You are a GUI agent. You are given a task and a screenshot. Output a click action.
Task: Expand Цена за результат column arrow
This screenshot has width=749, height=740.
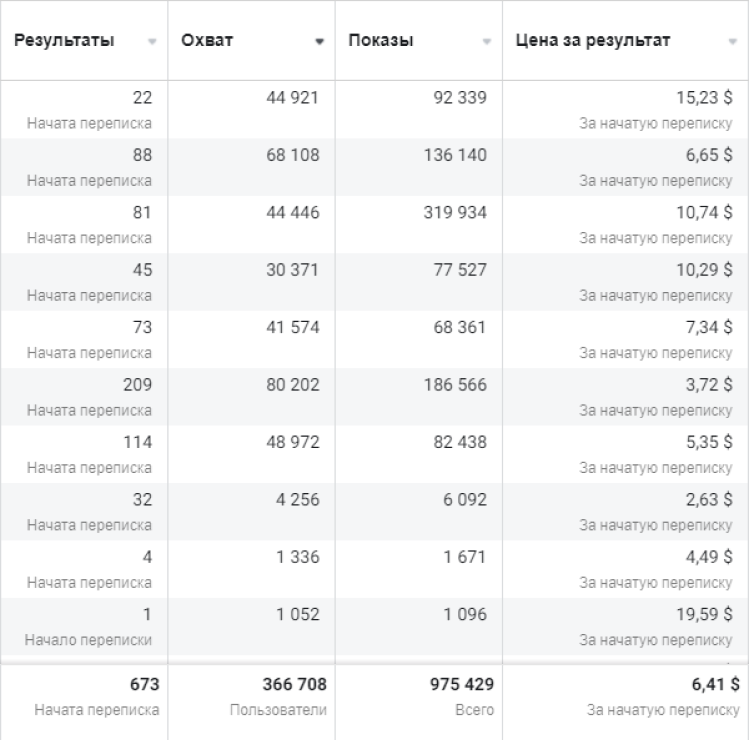(732, 42)
